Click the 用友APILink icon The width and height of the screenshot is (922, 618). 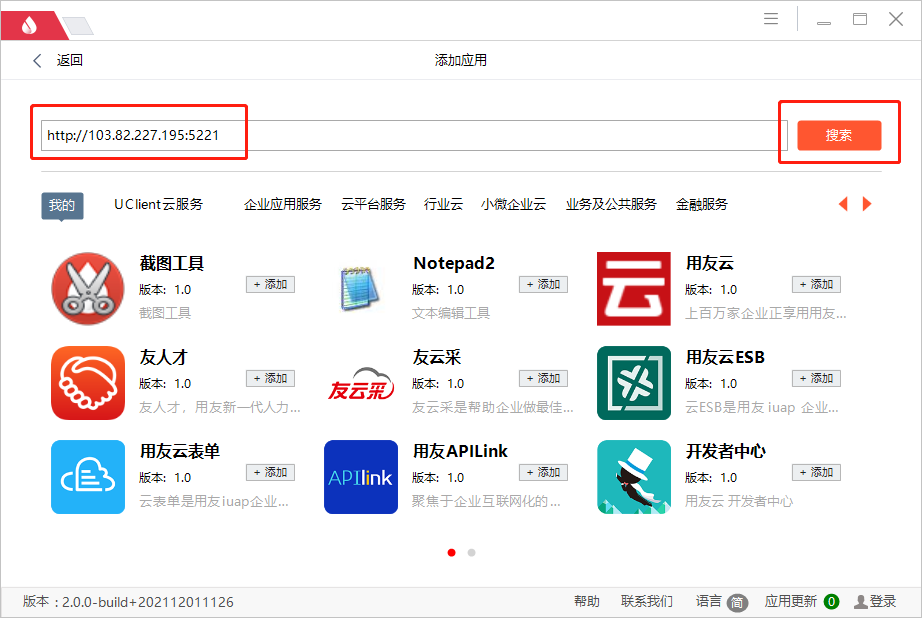point(361,477)
